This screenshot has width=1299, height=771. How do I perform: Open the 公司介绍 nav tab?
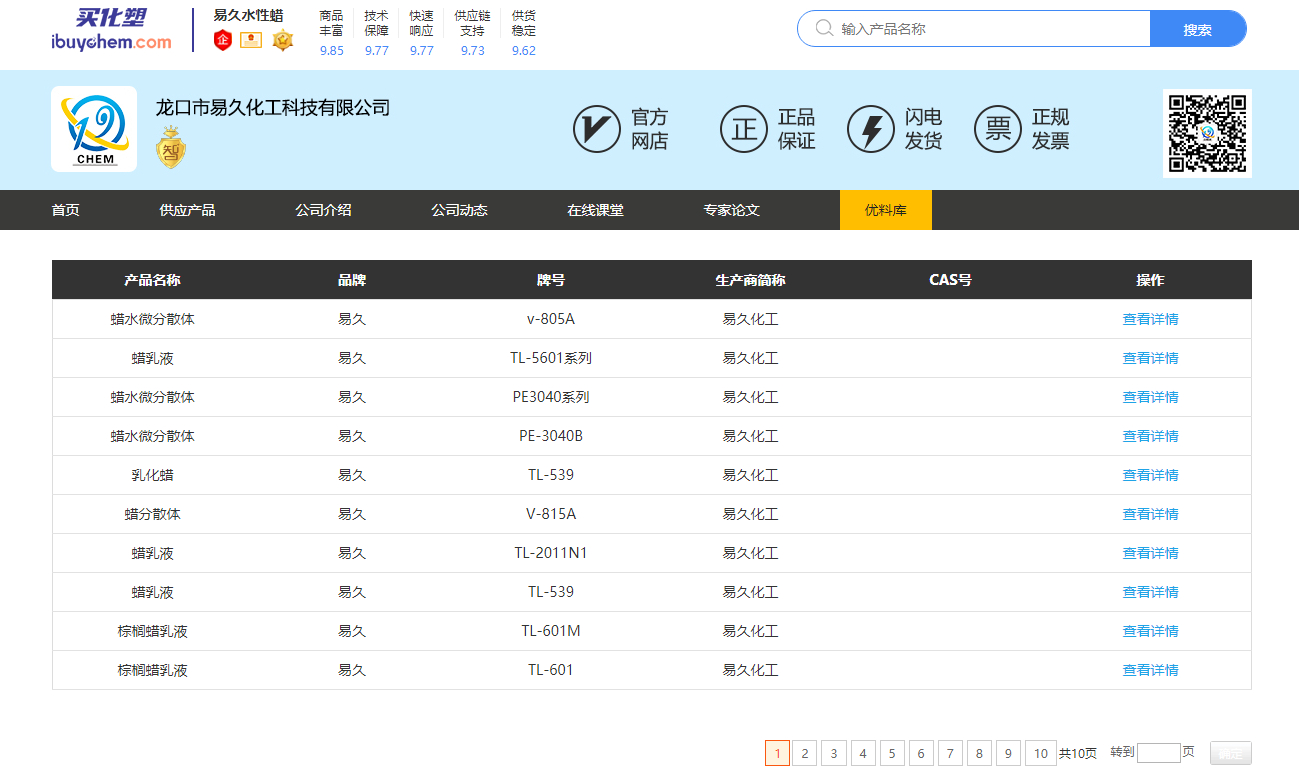tap(323, 210)
